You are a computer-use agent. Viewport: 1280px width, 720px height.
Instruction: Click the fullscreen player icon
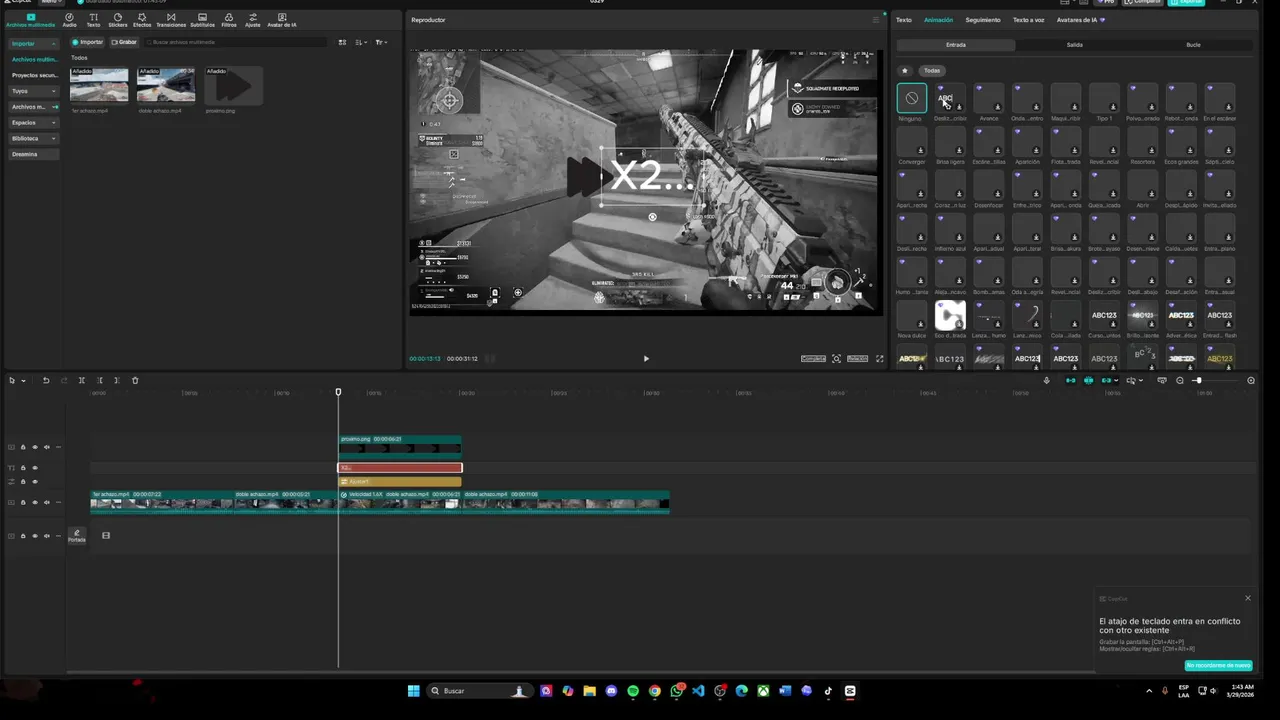pyautogui.click(x=880, y=358)
